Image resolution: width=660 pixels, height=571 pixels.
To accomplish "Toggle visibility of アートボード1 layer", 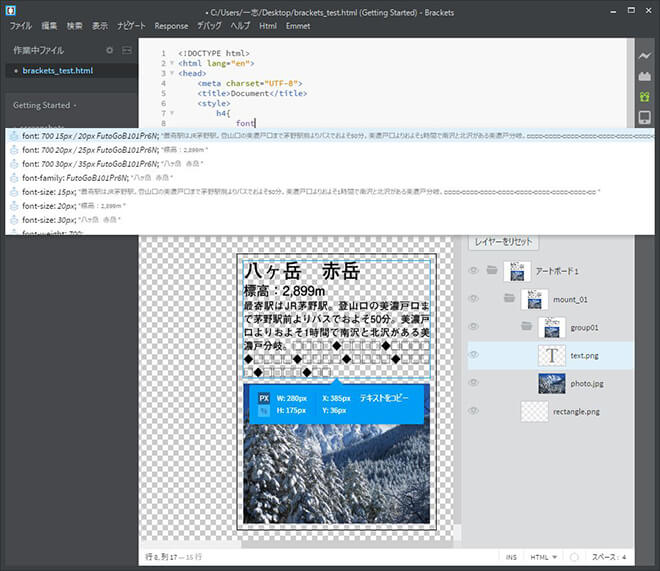I will 474,270.
